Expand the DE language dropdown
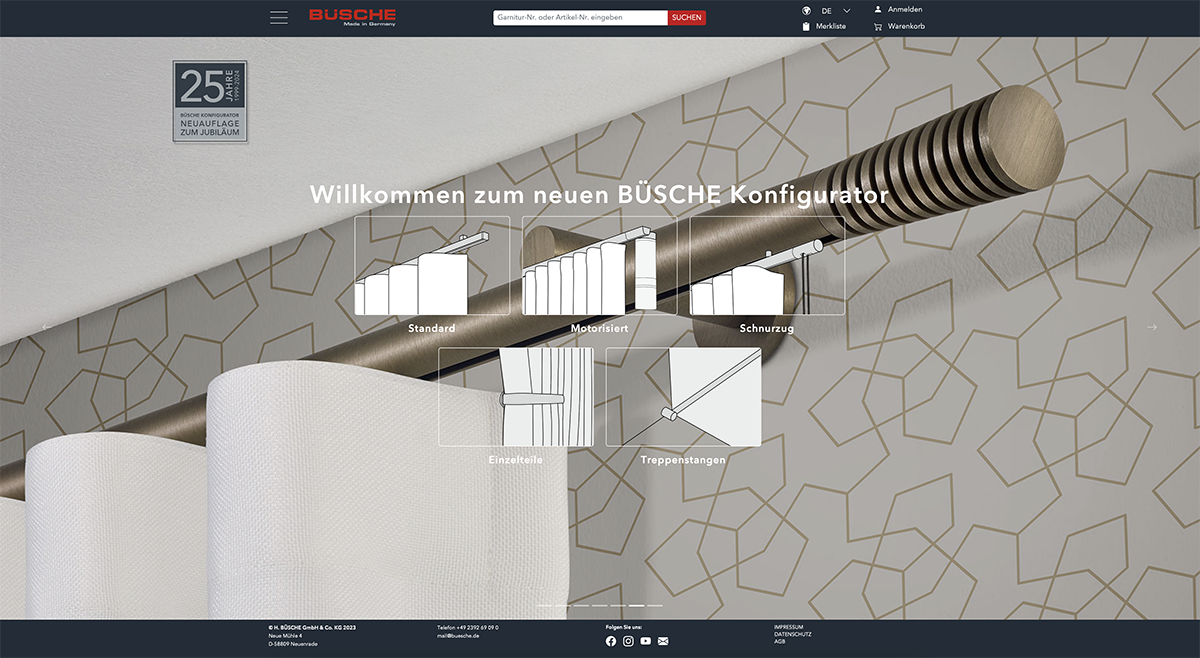The height and width of the screenshot is (658, 1200). click(x=846, y=10)
